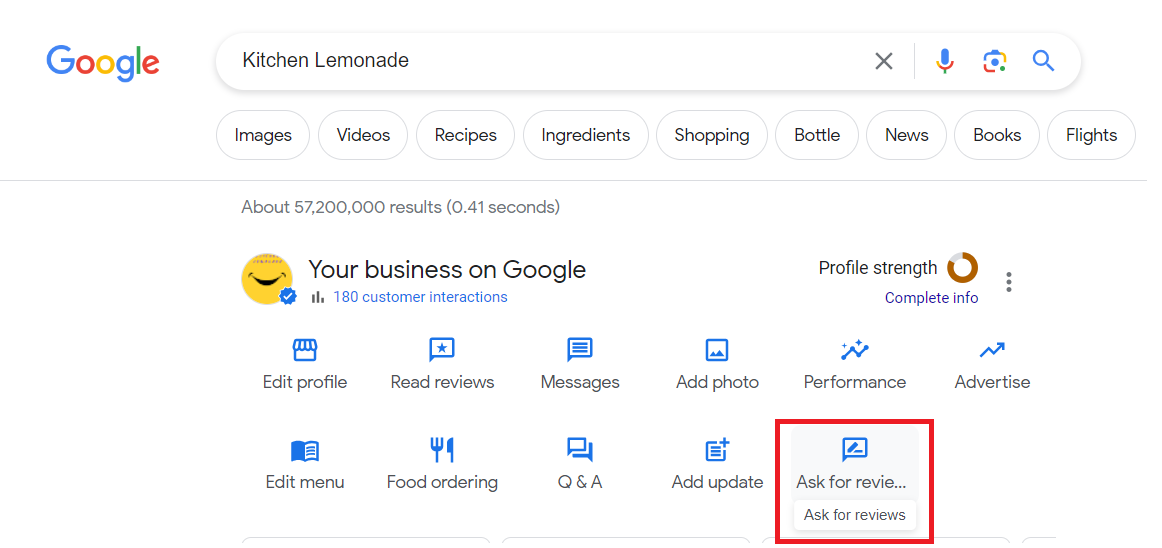Open the three-dot business options menu
1162x548 pixels.
[x=1009, y=282]
